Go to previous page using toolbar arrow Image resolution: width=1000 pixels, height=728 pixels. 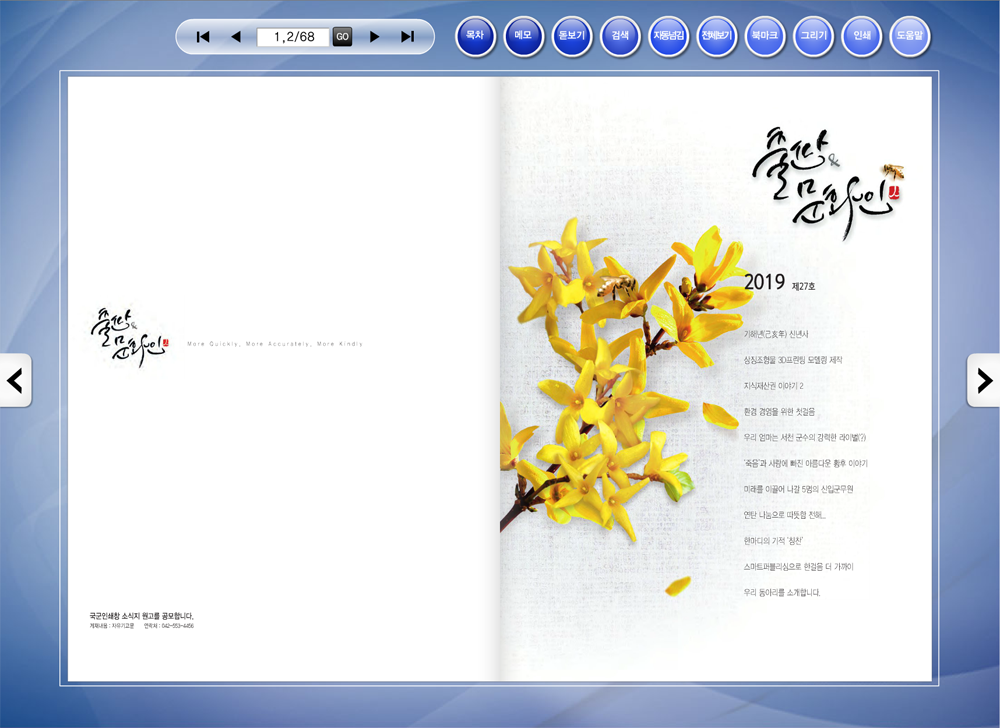(236, 37)
